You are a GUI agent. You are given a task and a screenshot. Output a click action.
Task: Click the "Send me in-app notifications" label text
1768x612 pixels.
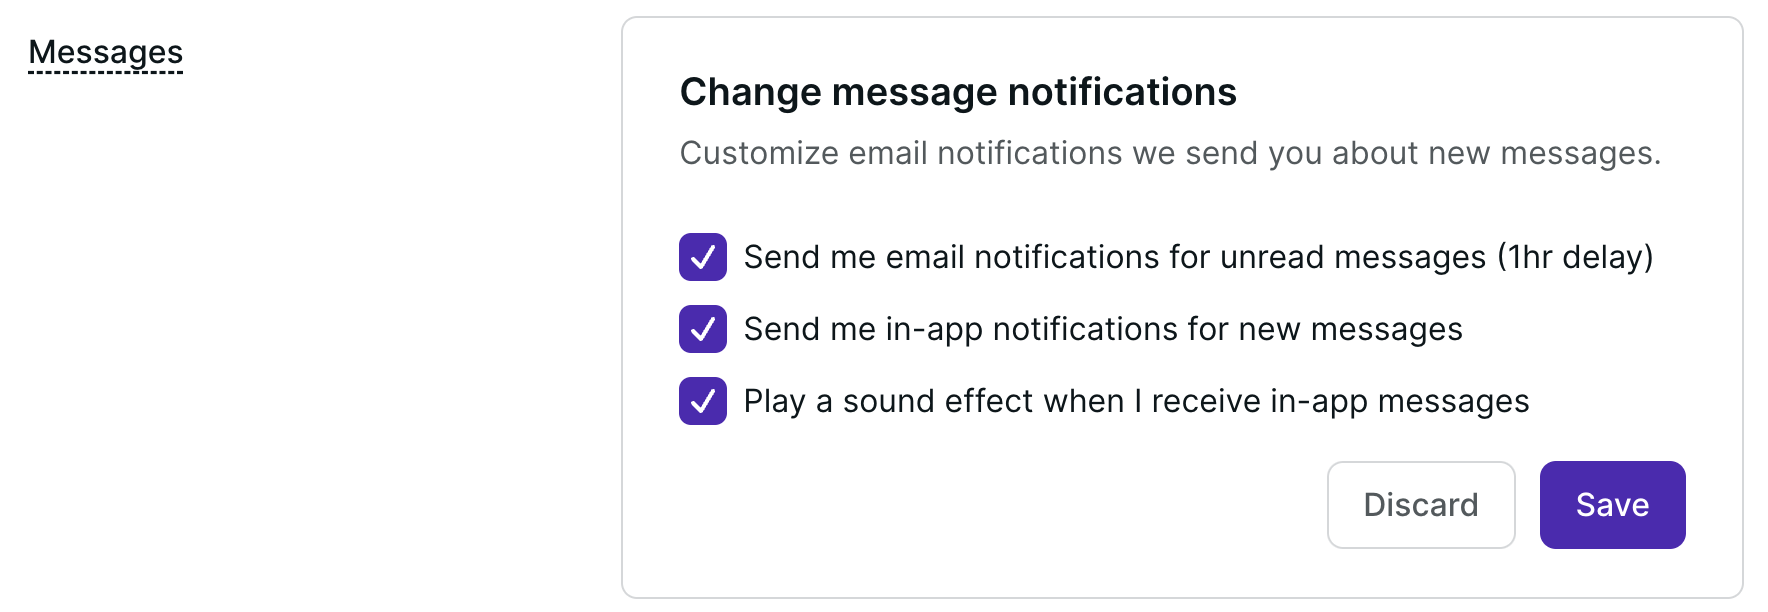tap(960, 329)
